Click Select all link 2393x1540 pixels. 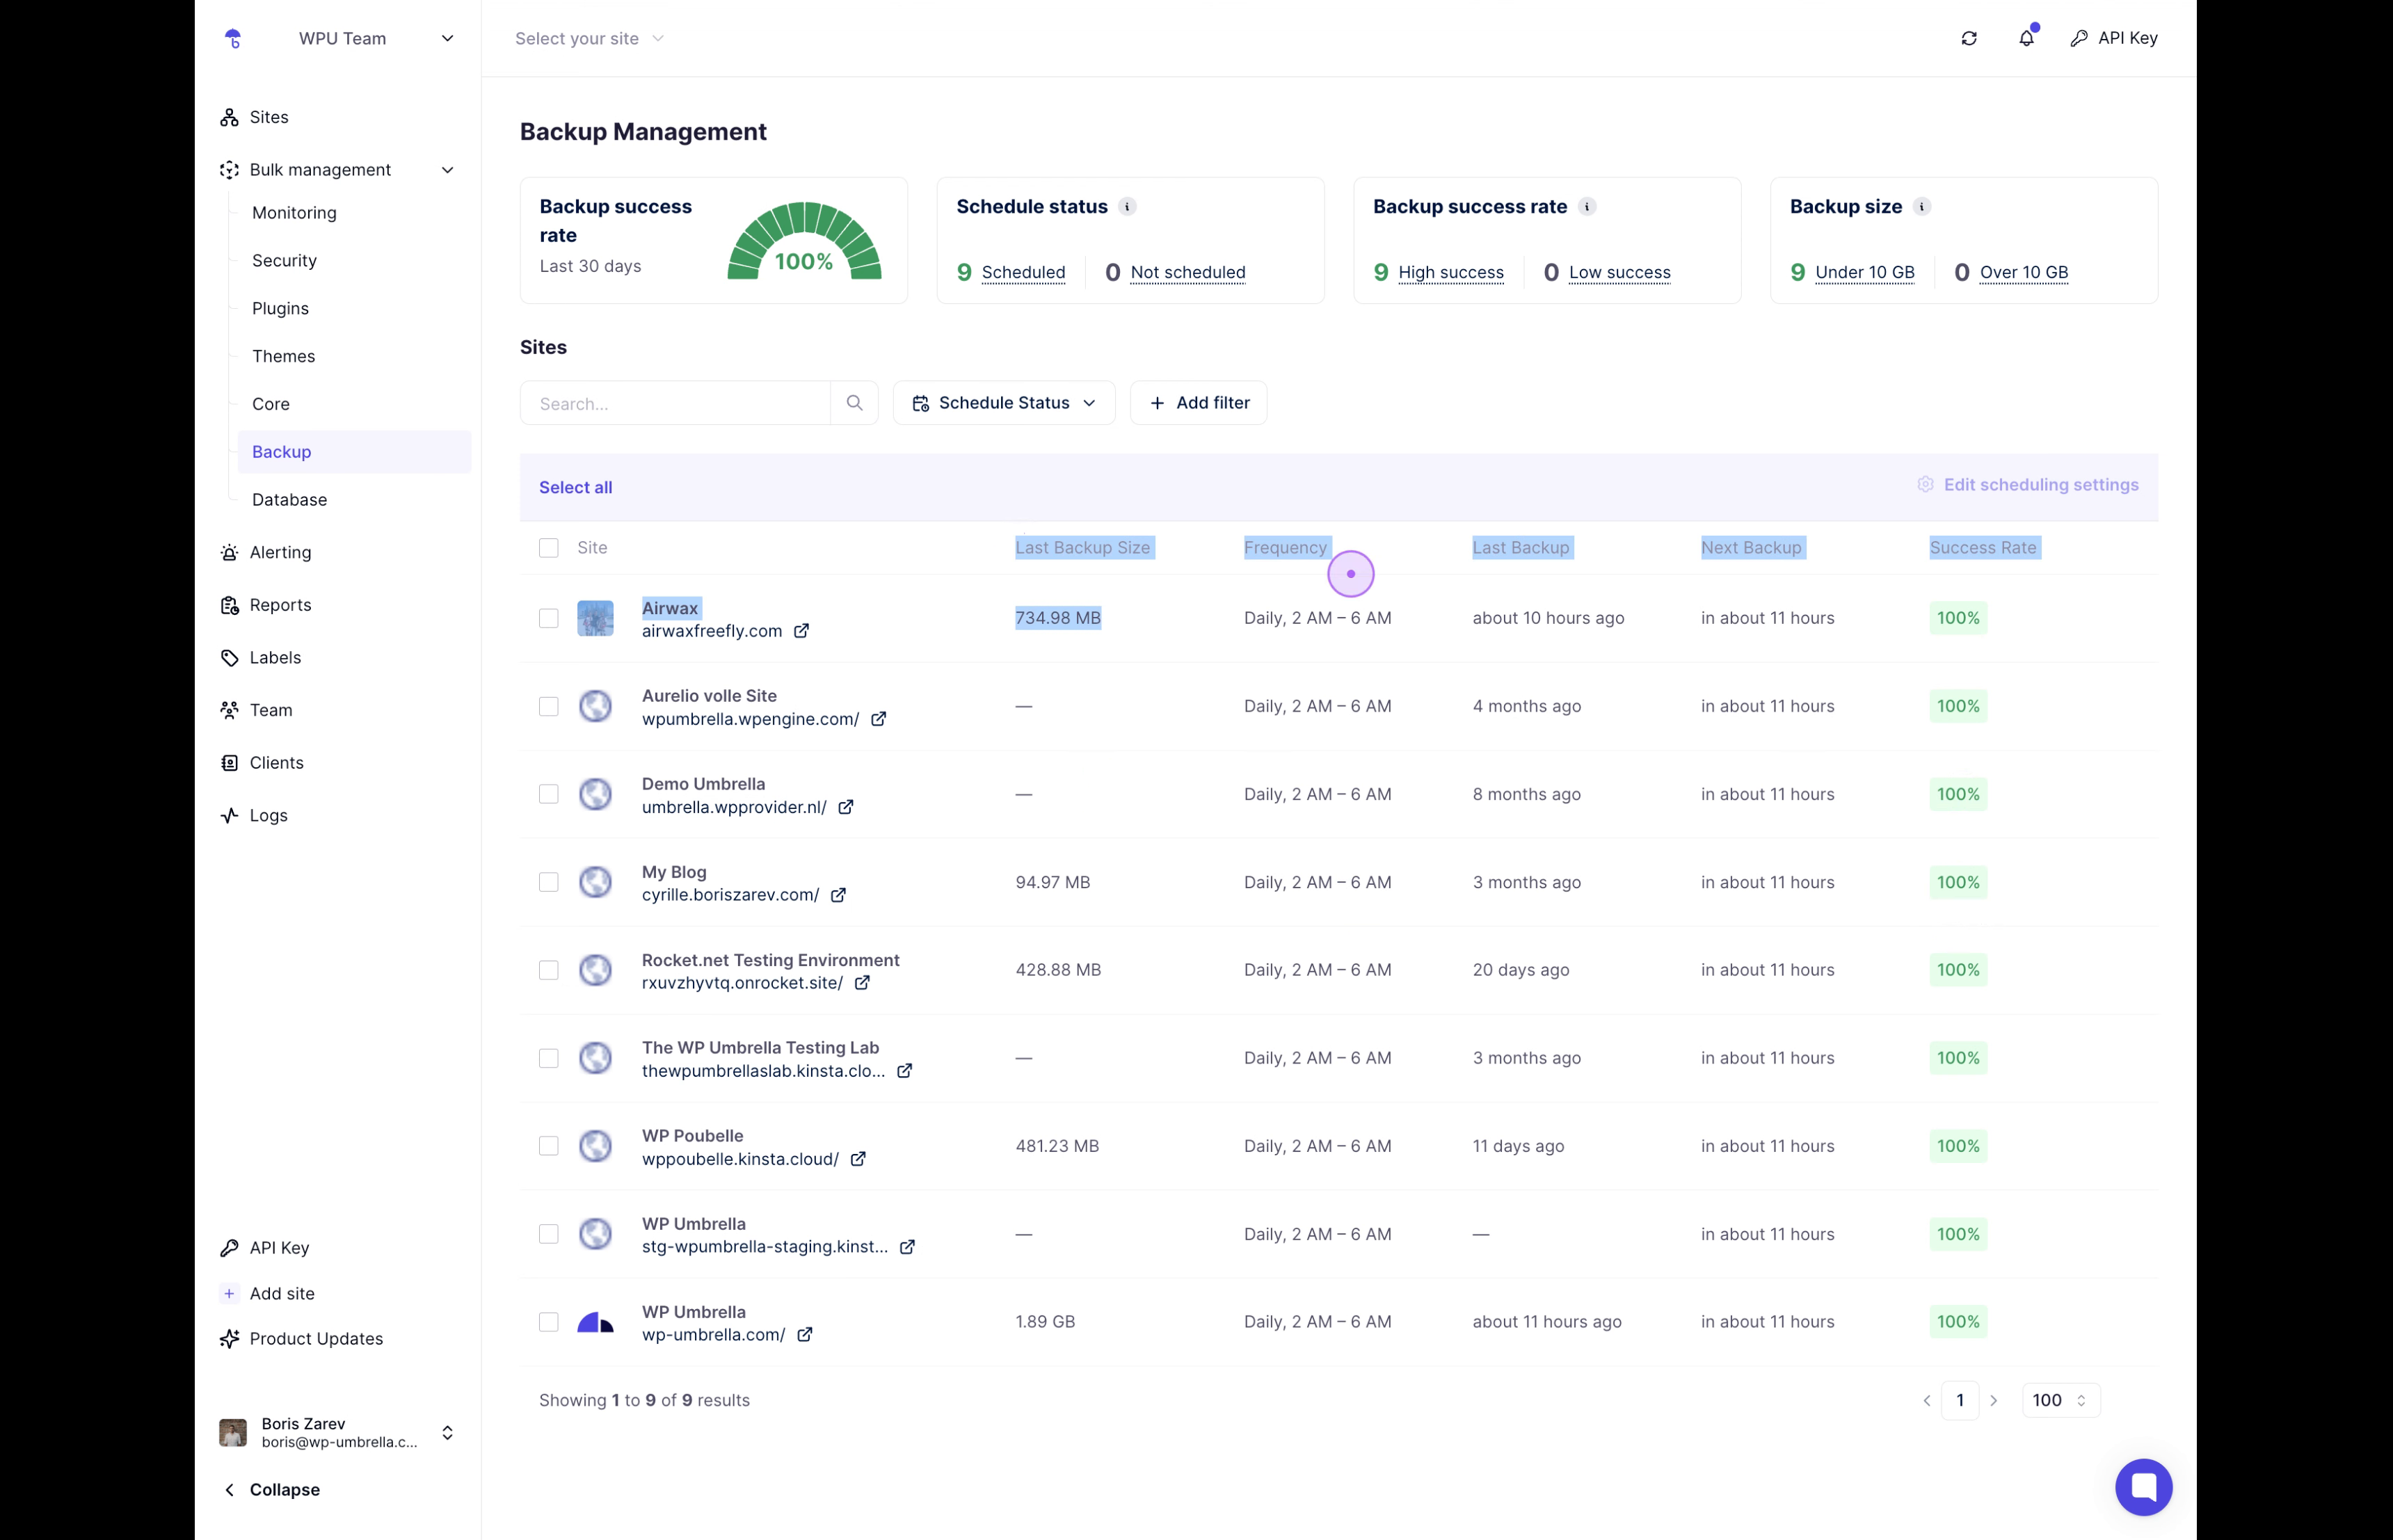coord(575,488)
